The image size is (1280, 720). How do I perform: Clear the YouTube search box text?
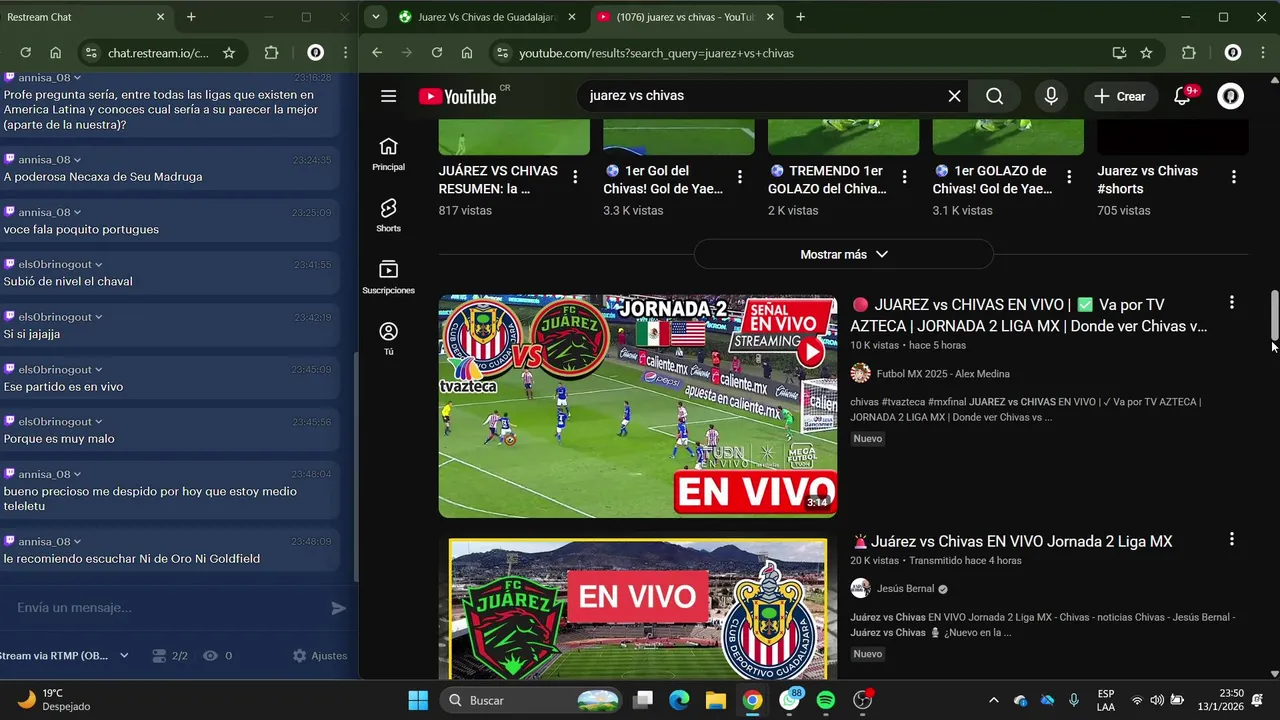coord(954,96)
